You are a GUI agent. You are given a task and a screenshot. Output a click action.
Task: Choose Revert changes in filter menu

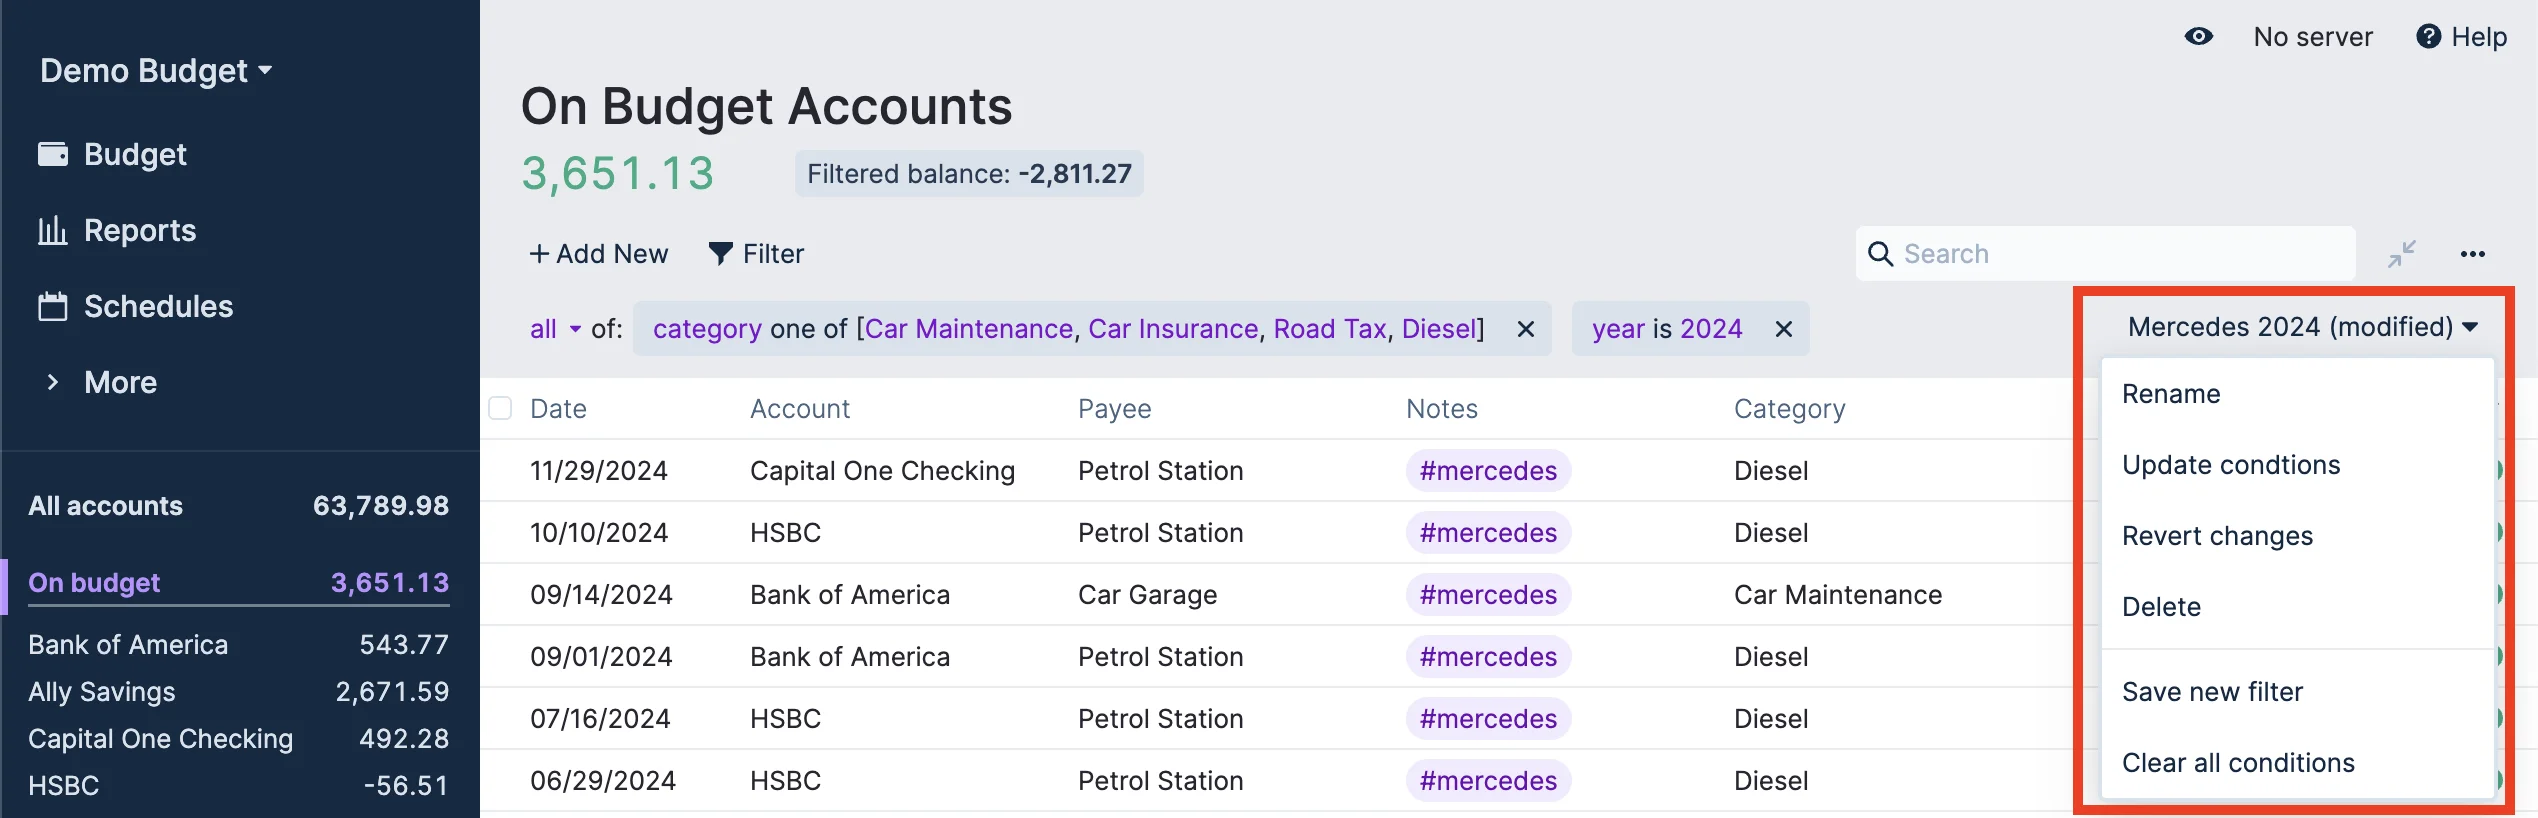click(x=2217, y=536)
